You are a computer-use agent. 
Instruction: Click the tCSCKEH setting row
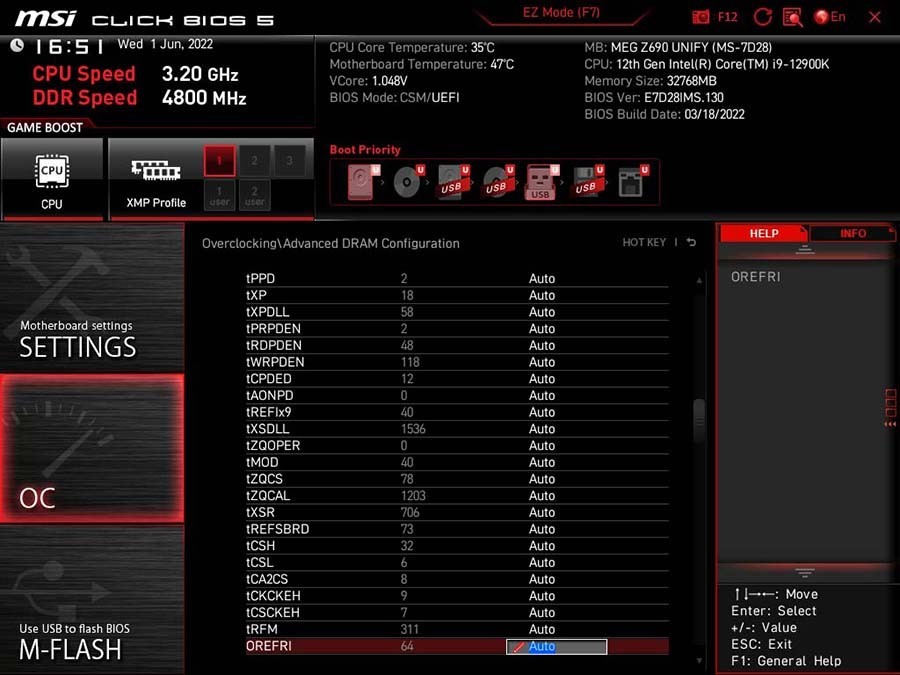(x=457, y=612)
